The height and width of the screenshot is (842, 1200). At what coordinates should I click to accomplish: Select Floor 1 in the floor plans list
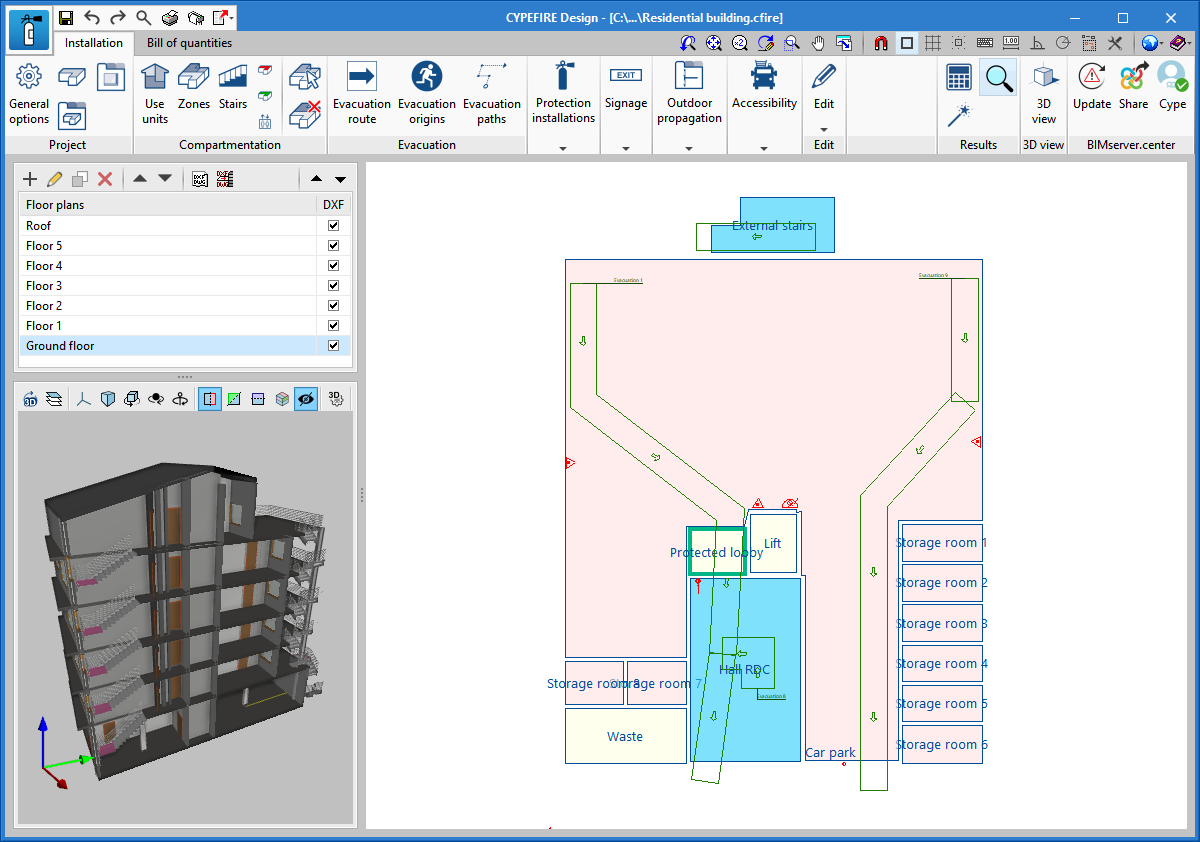(x=44, y=326)
